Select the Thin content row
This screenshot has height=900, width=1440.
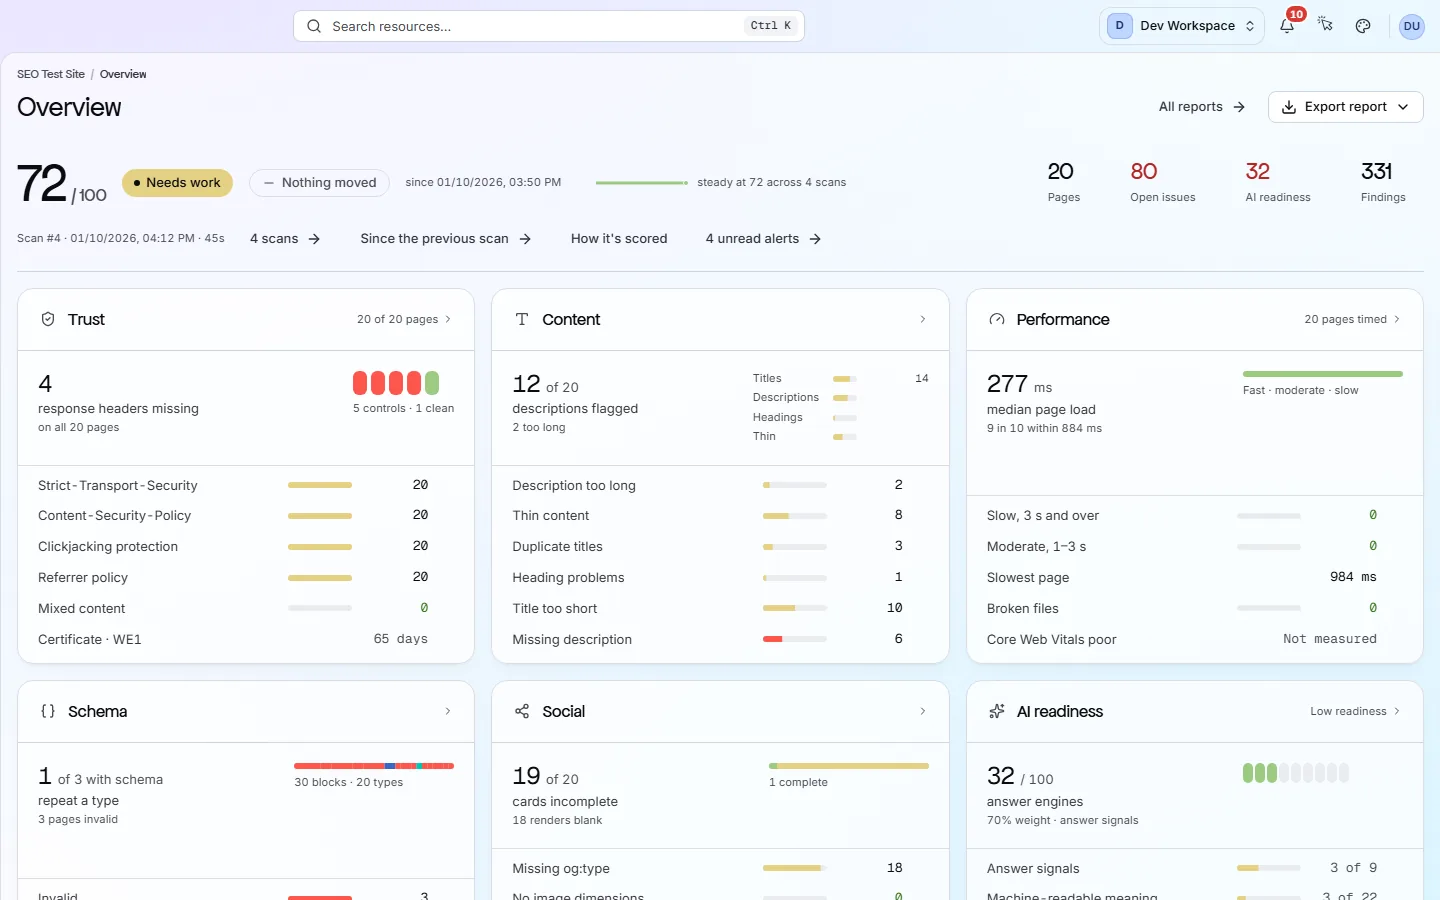pos(720,515)
